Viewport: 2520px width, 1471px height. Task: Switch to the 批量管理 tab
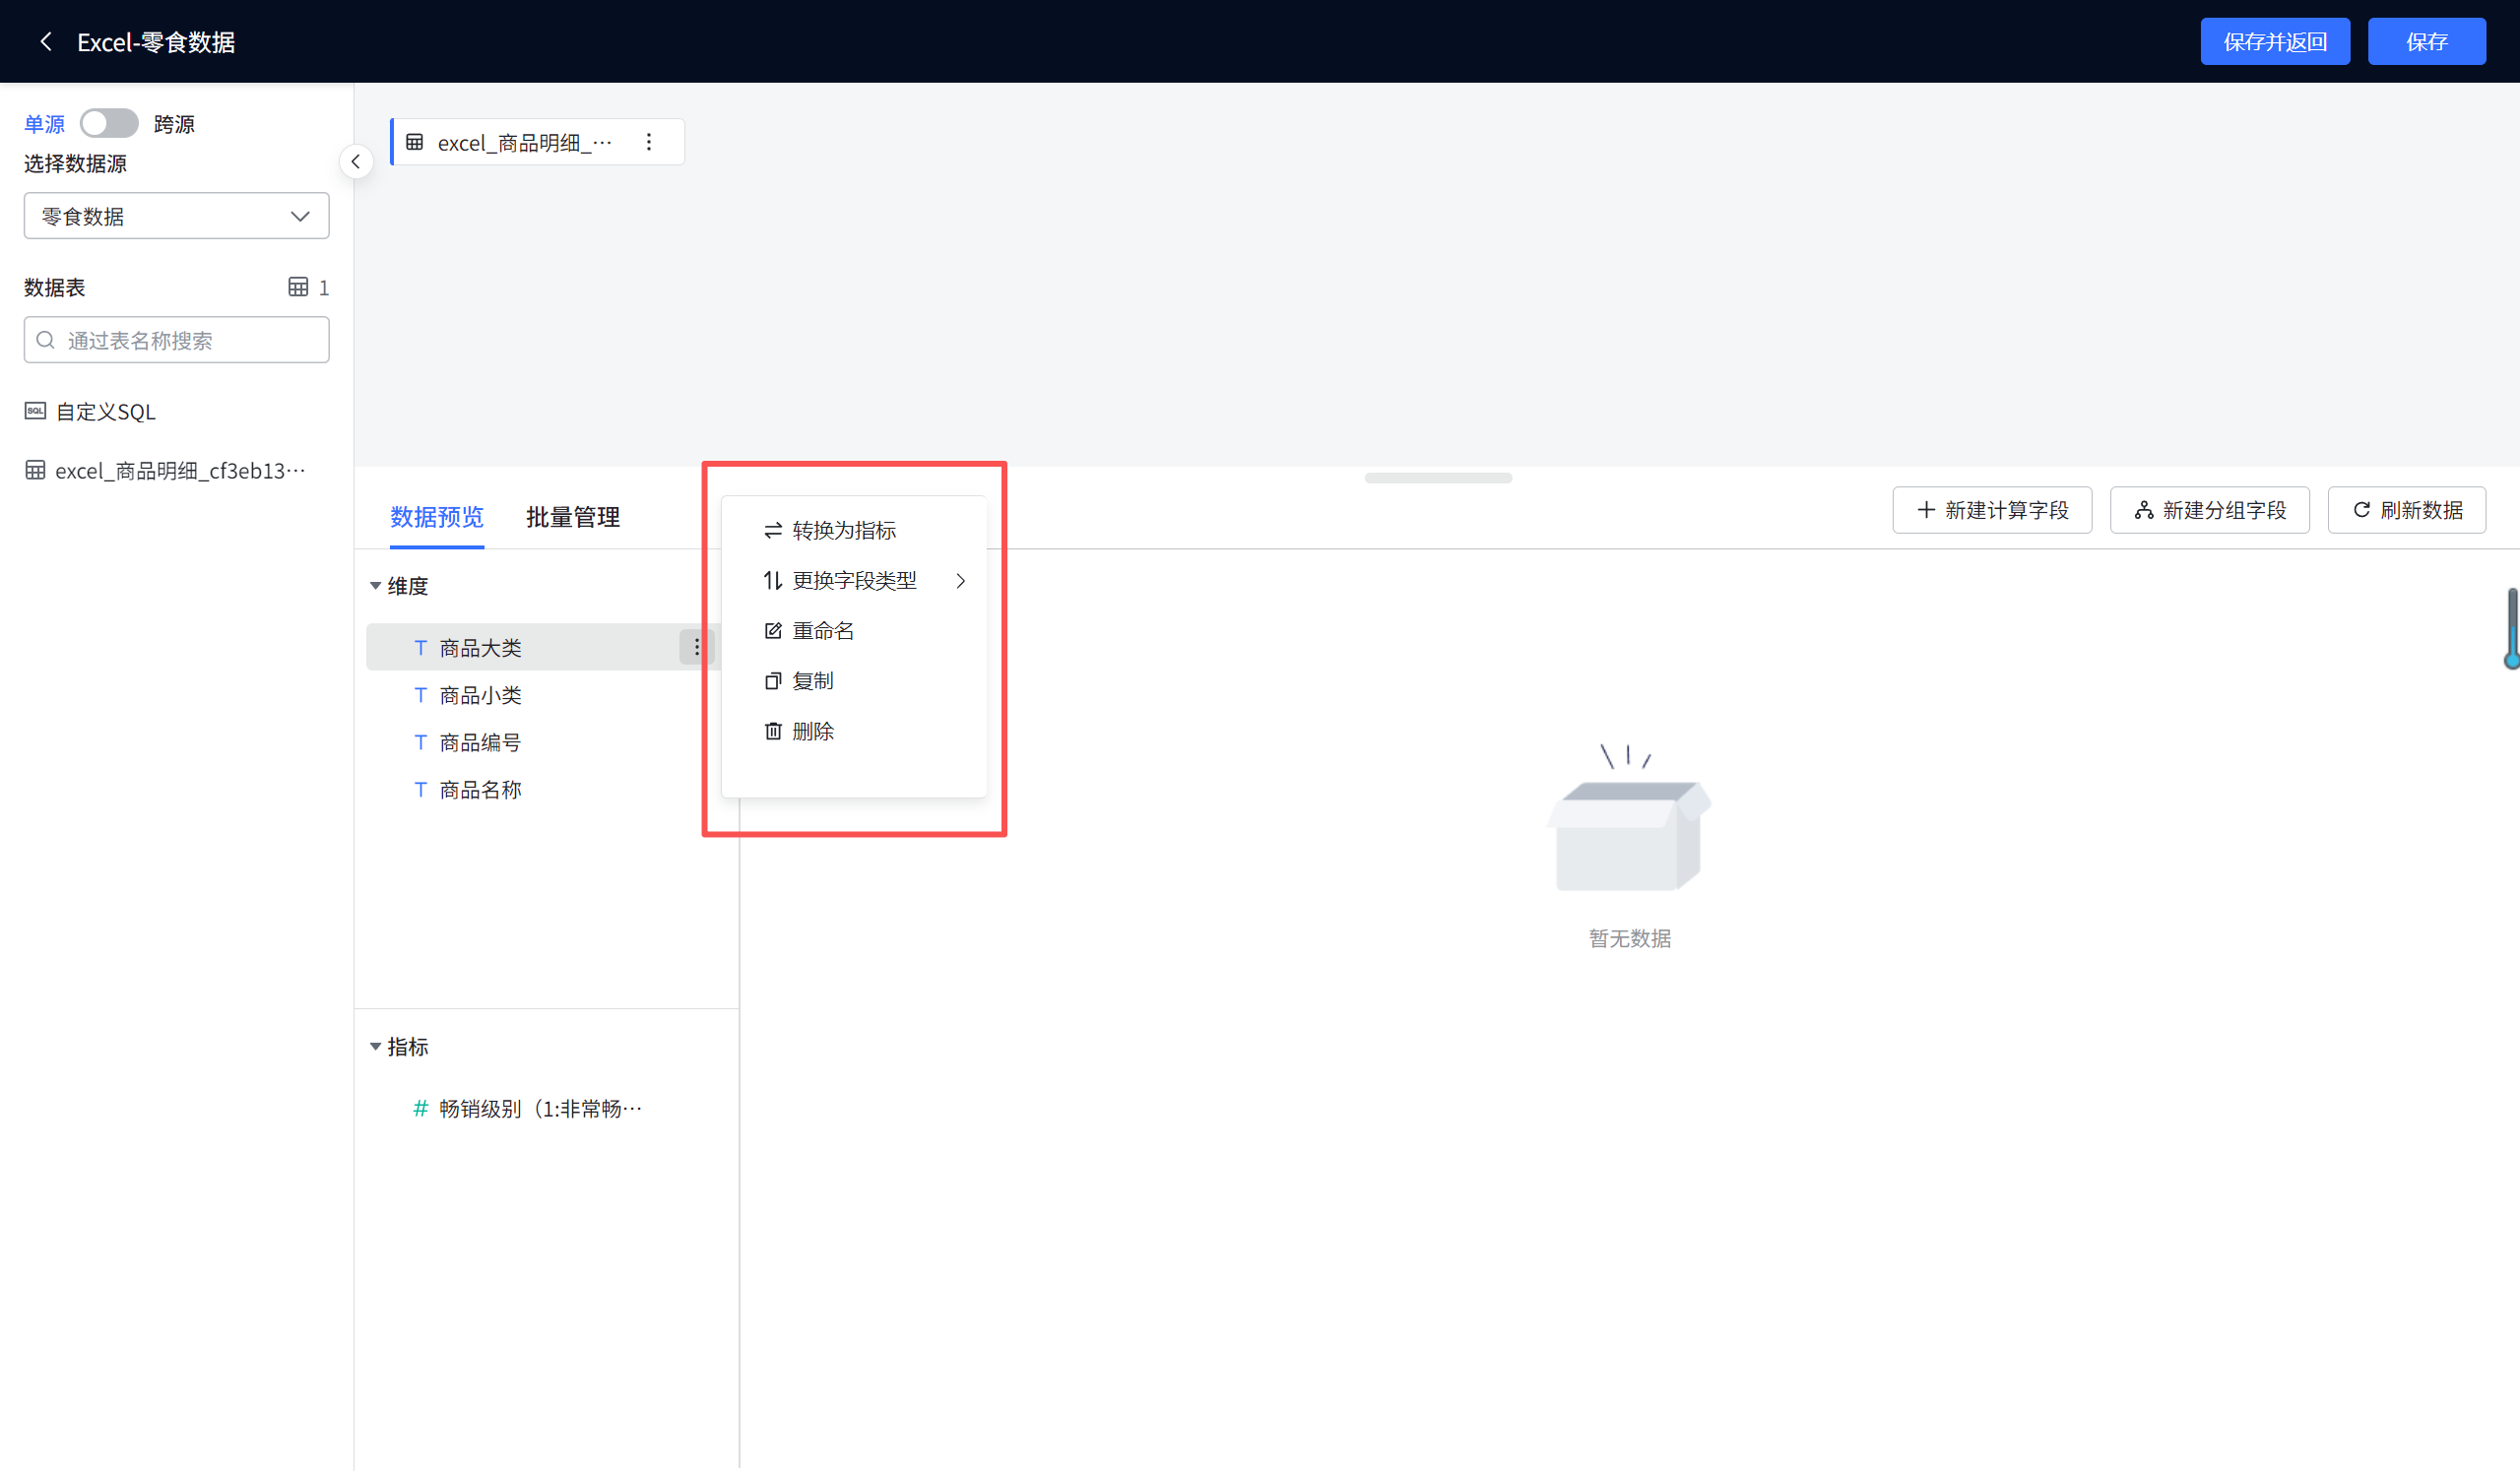pos(572,516)
